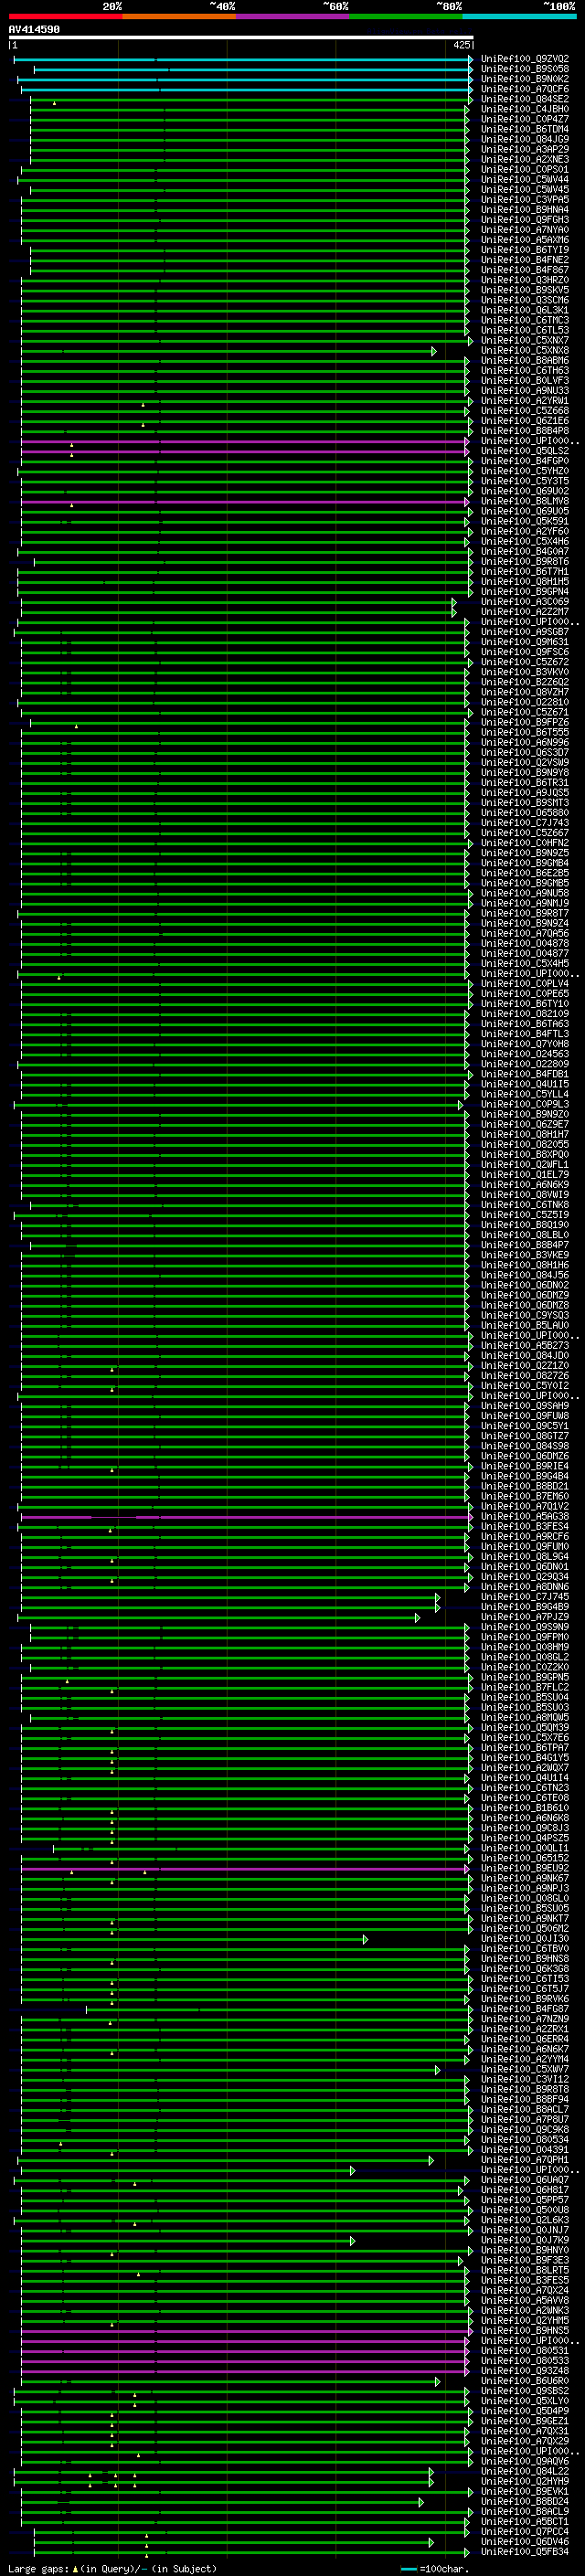Screen dimensions: 585x2576
Task: Select the query name AV414590
Action: coord(34,30)
